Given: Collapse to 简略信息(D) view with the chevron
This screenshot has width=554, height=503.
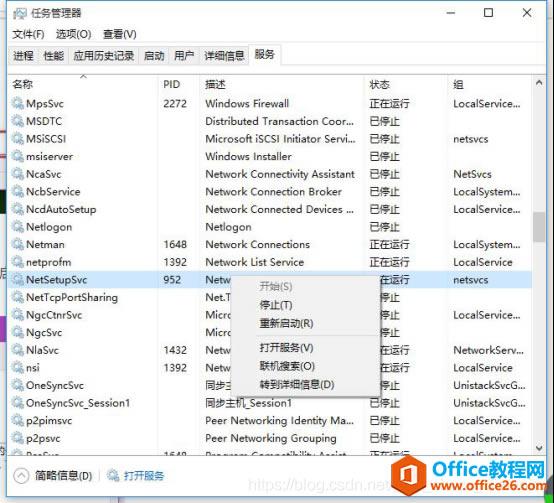Looking at the screenshot, I should (21, 476).
